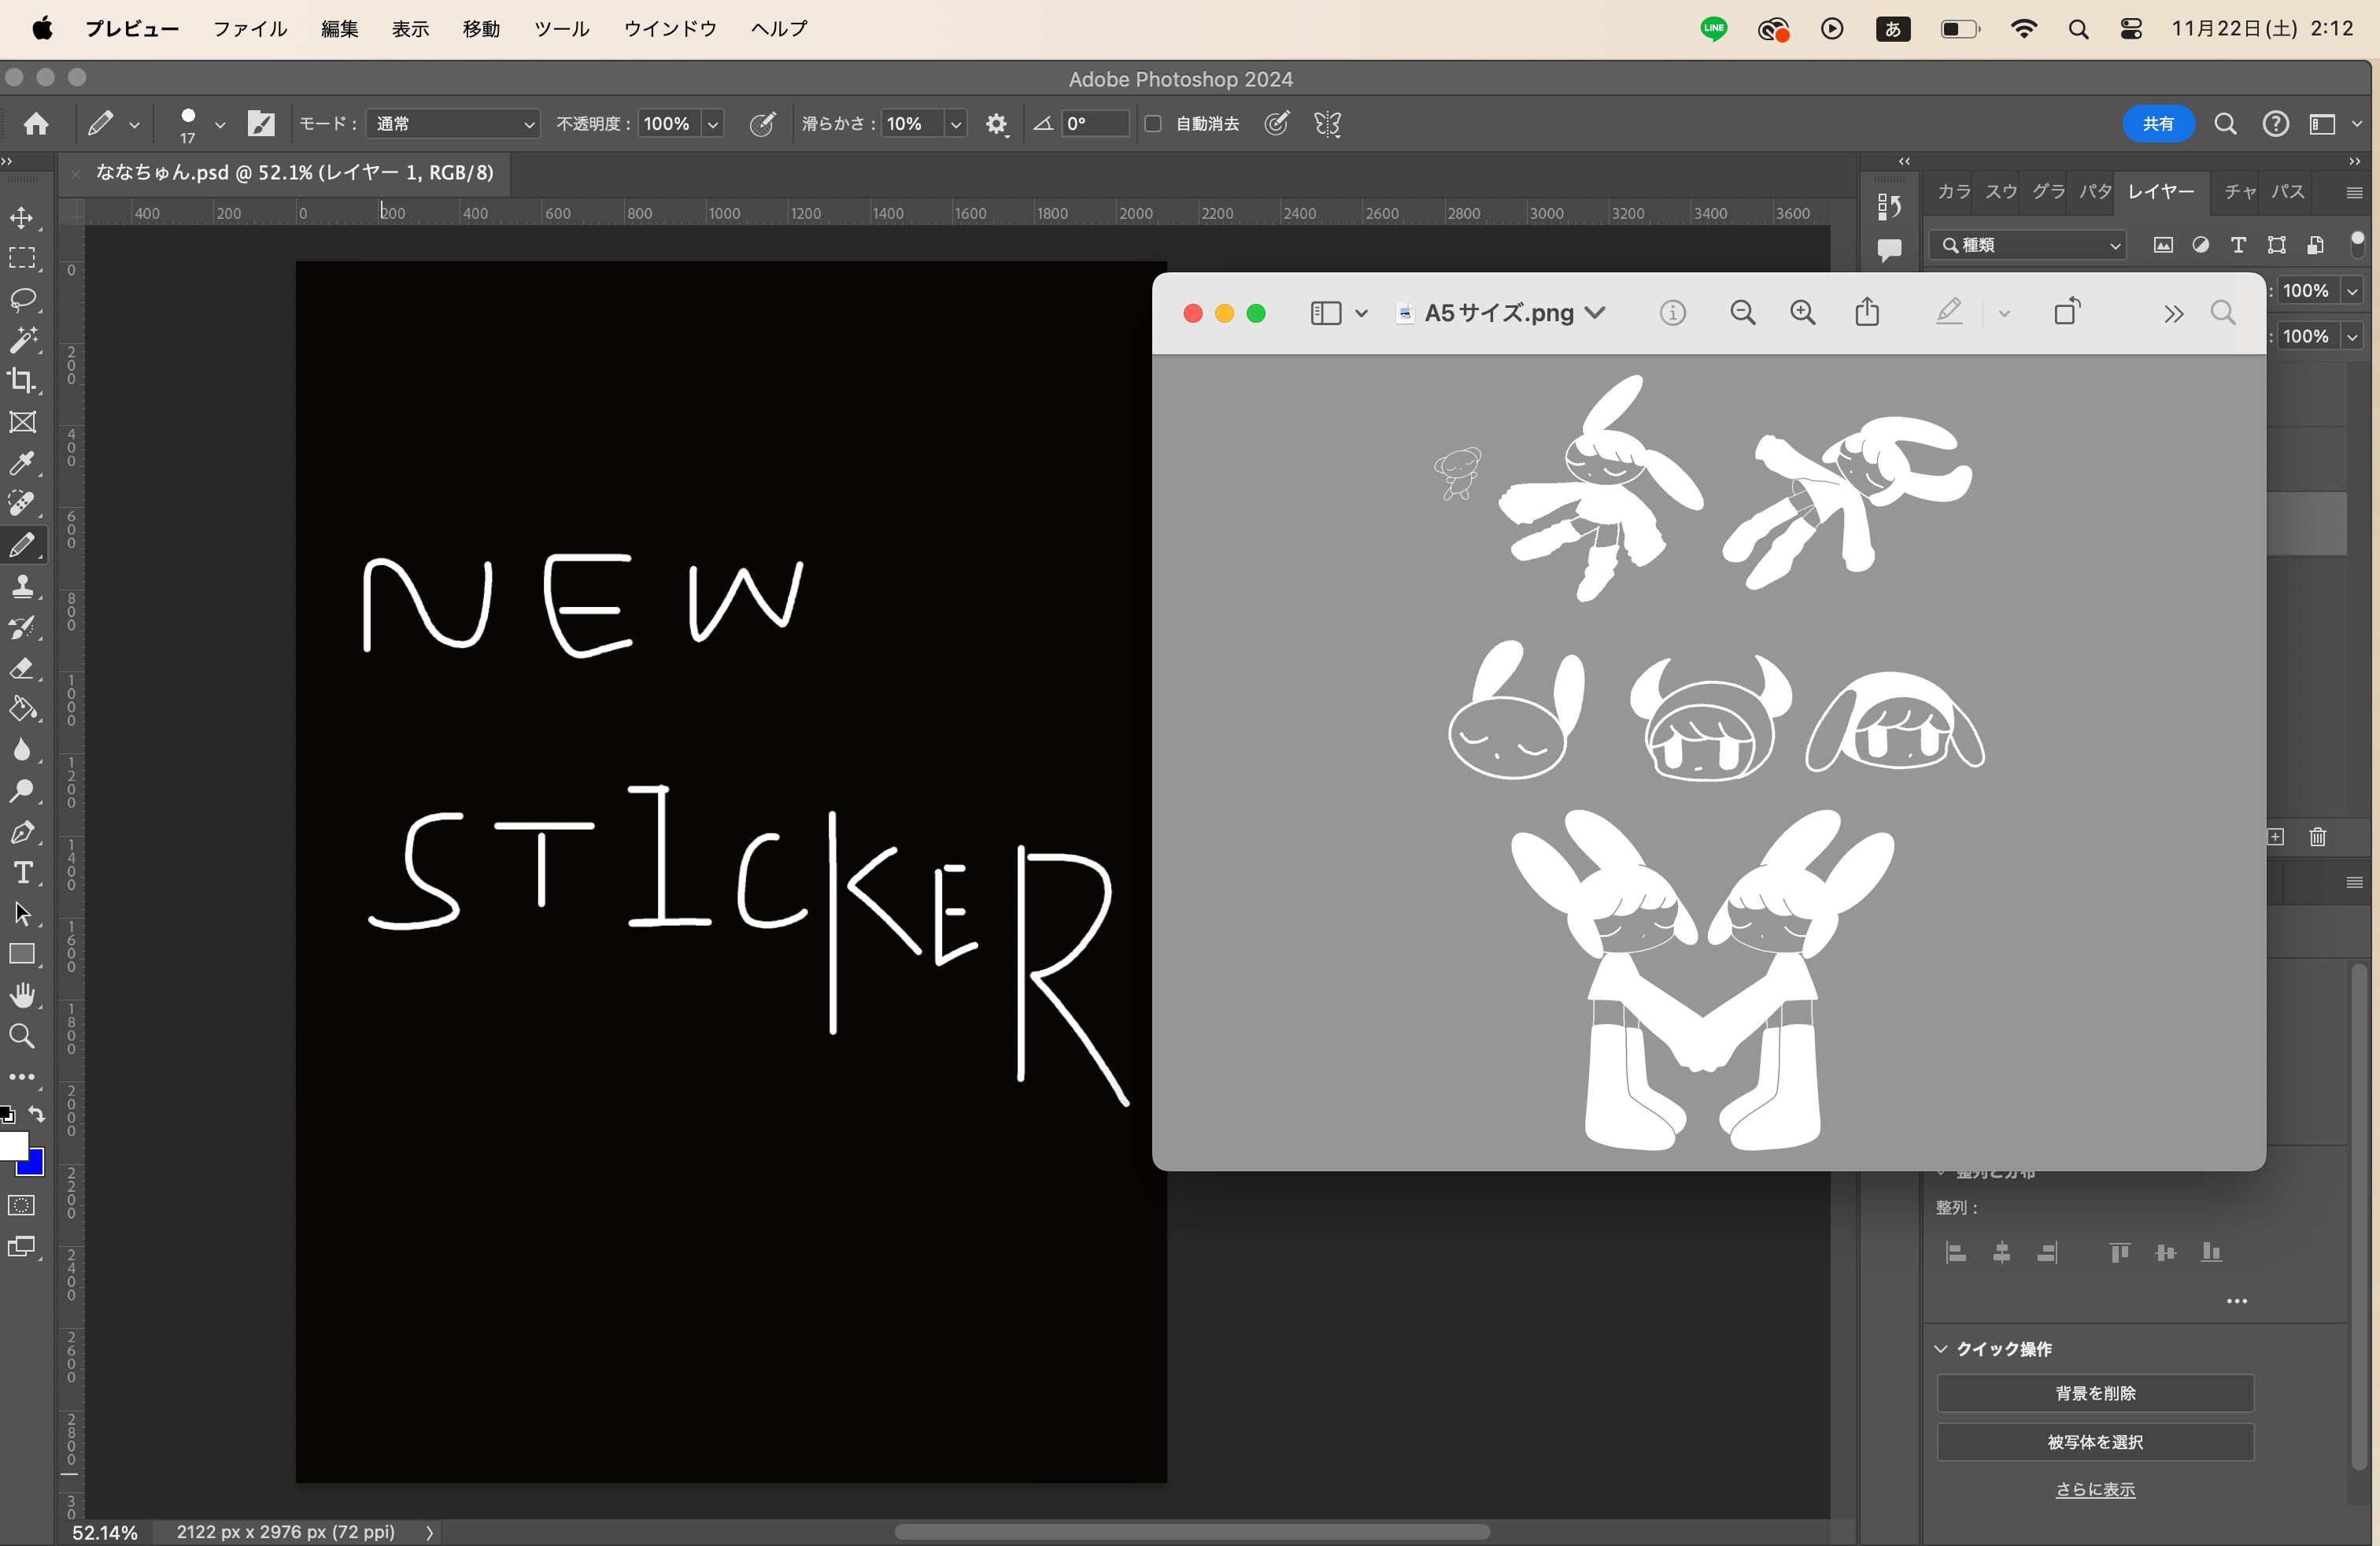Viewport: 2380px width, 1546px height.
Task: Enable the 自動消去 checkbox
Action: (1153, 124)
